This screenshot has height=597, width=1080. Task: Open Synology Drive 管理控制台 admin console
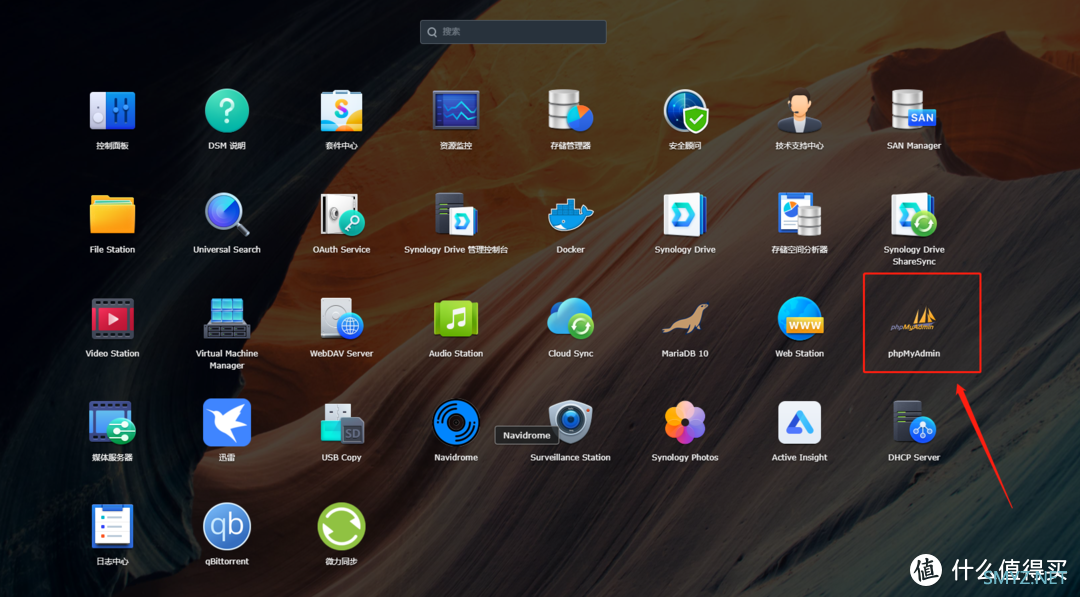[455, 215]
